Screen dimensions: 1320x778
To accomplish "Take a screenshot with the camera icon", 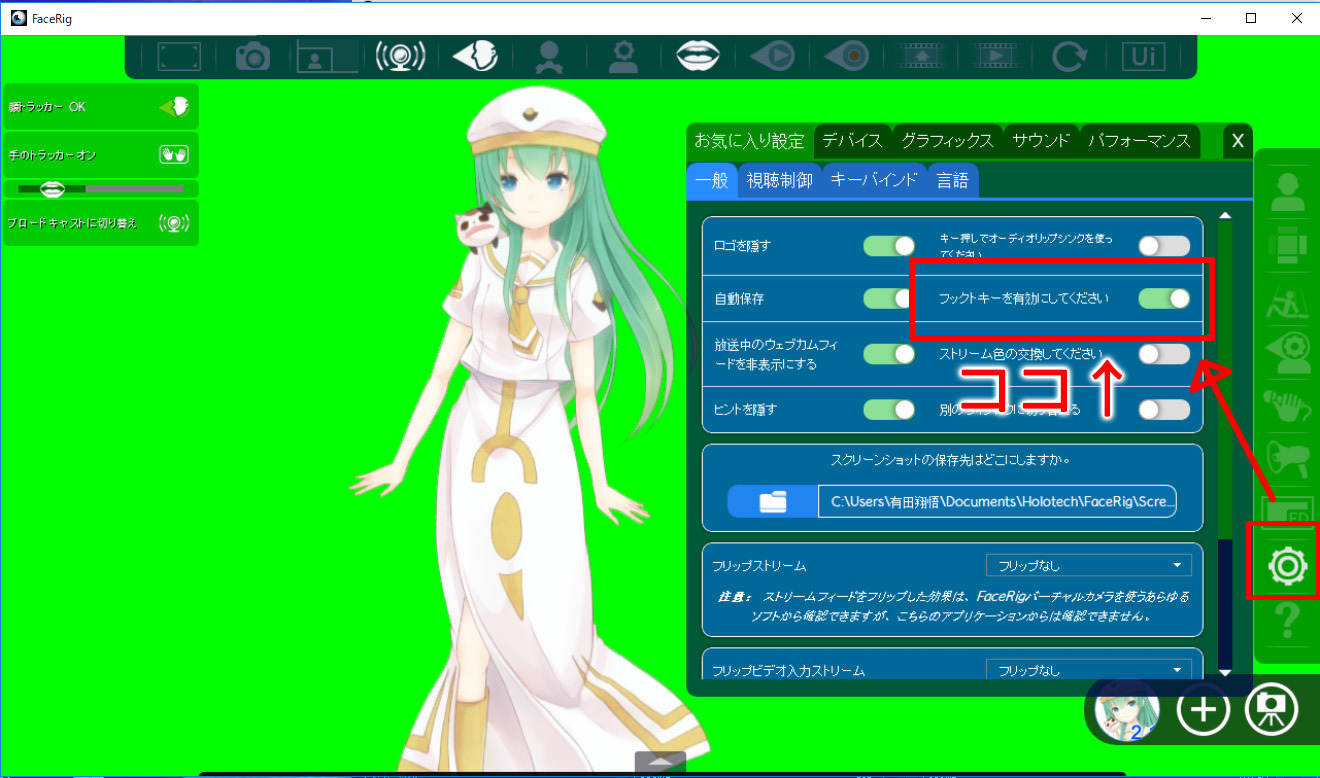I will (253, 57).
